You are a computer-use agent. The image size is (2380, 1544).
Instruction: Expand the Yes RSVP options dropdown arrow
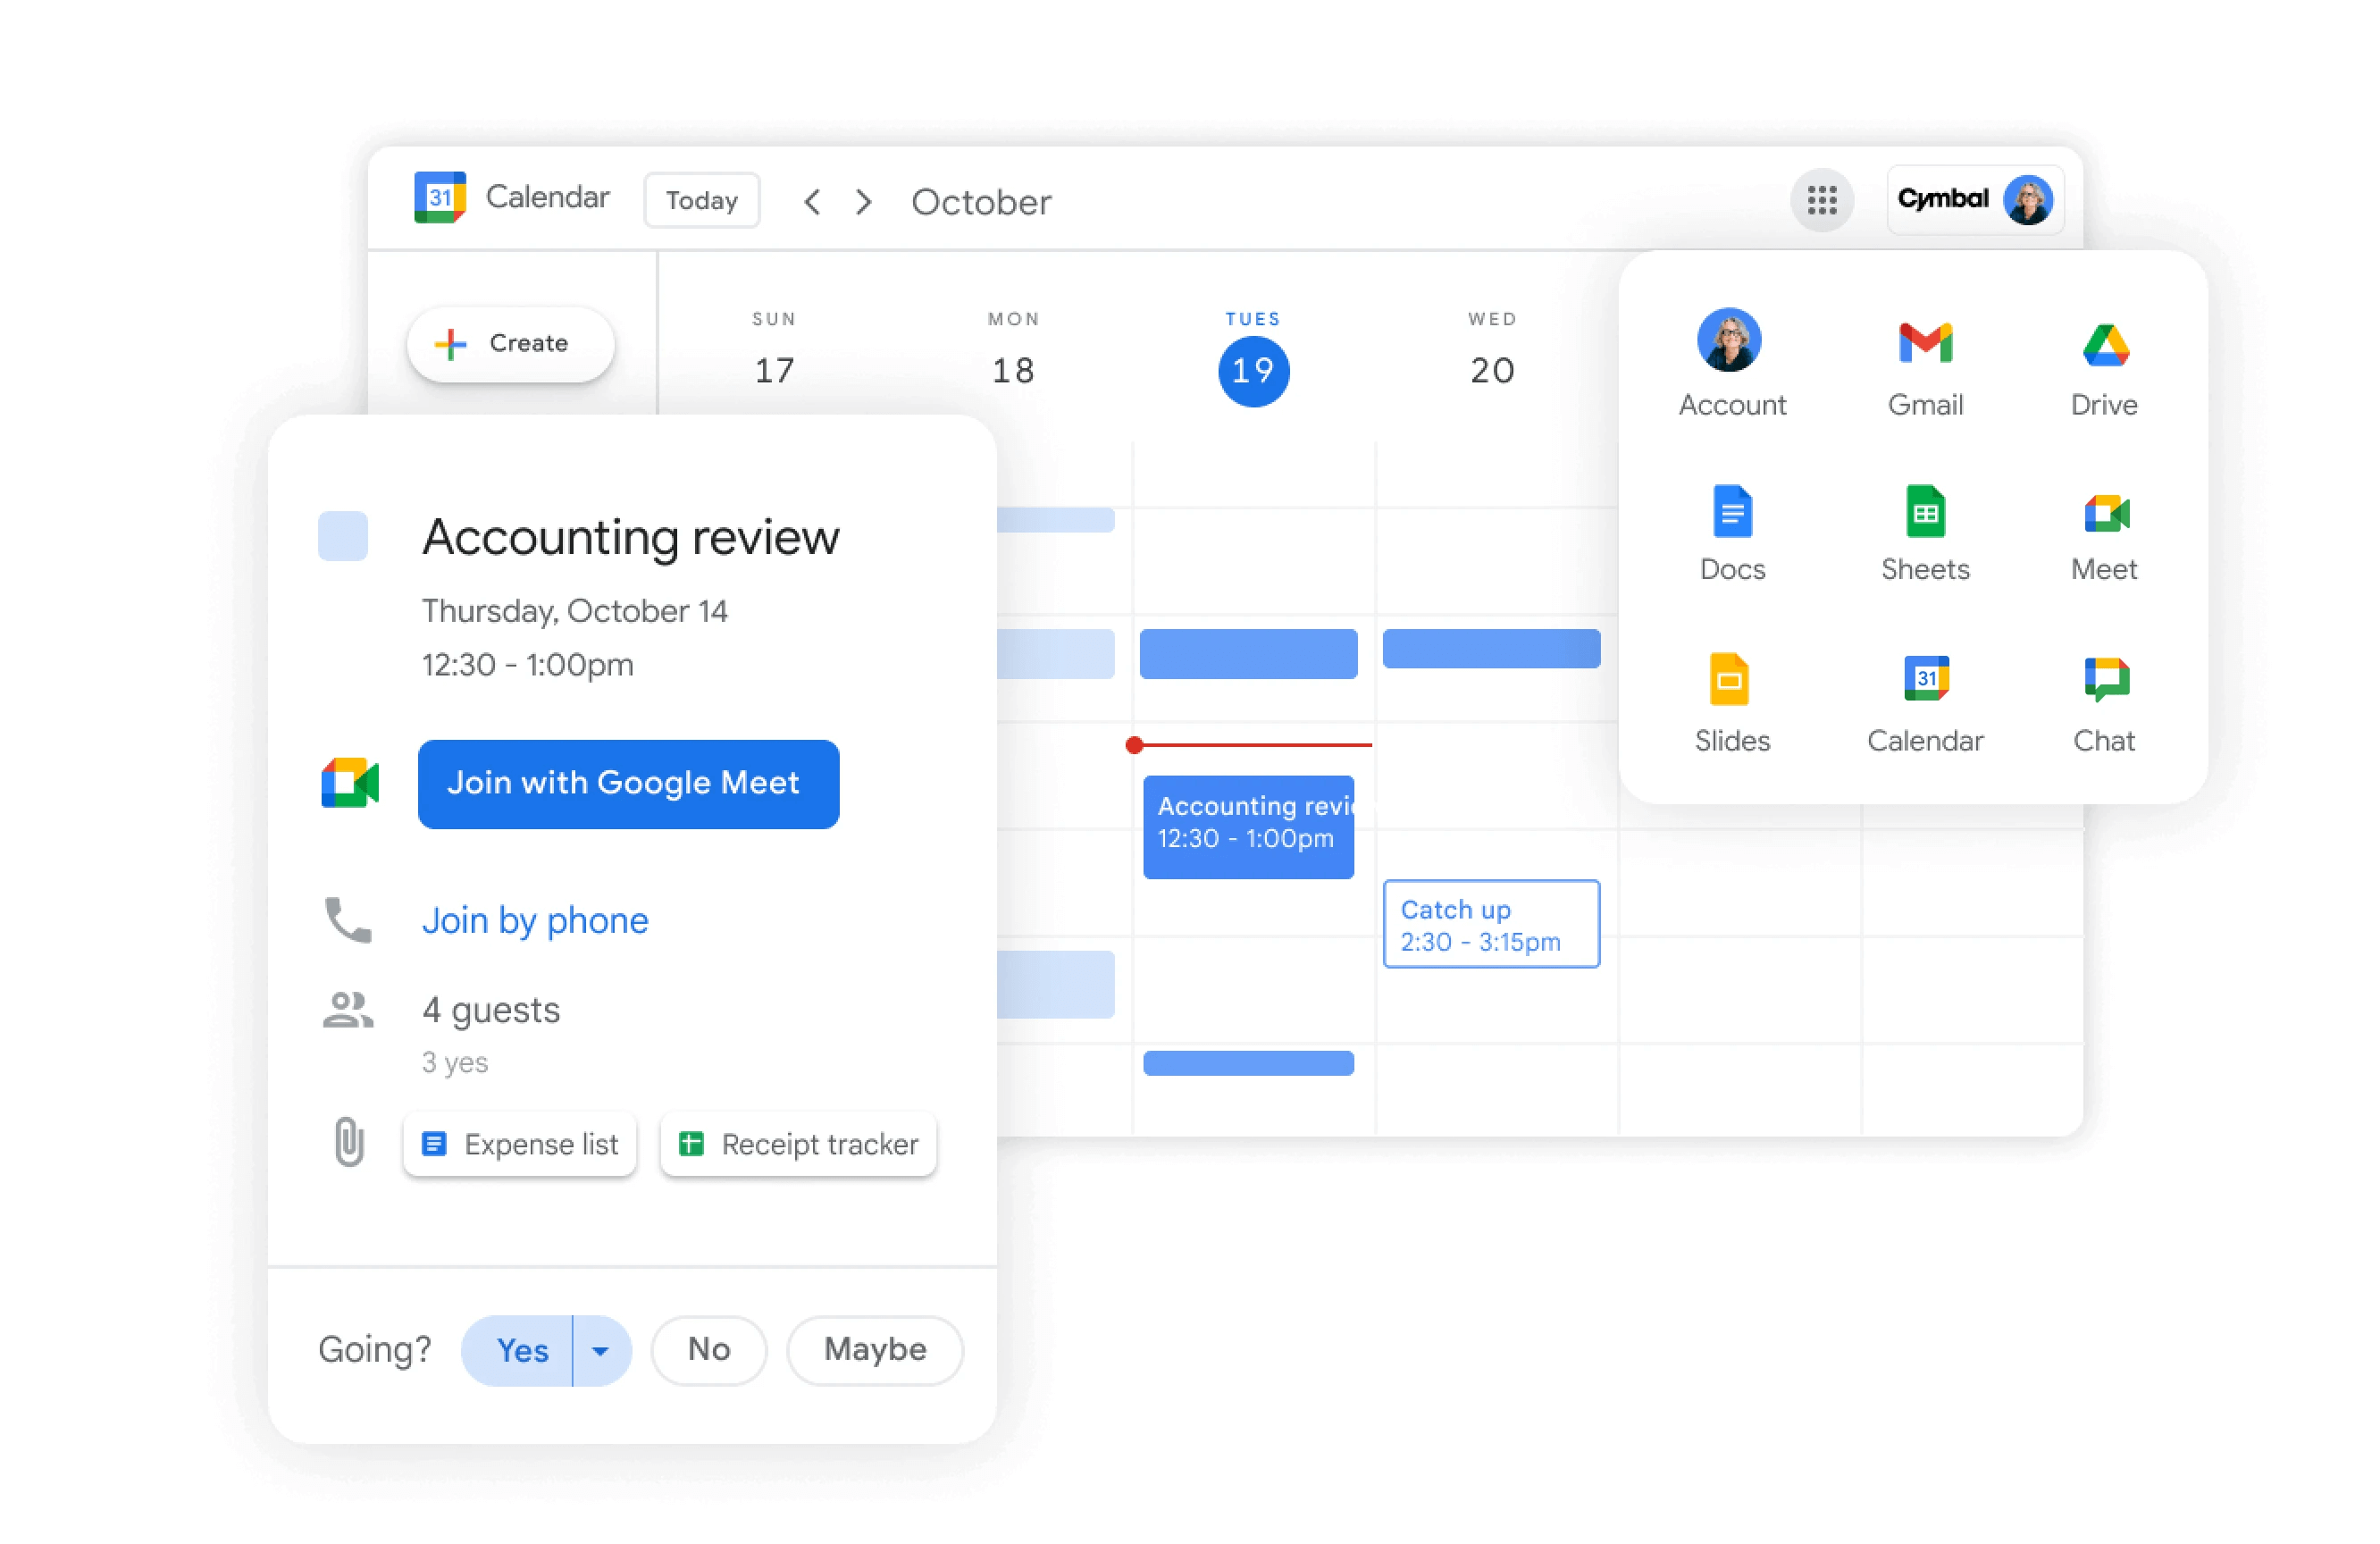coord(600,1351)
